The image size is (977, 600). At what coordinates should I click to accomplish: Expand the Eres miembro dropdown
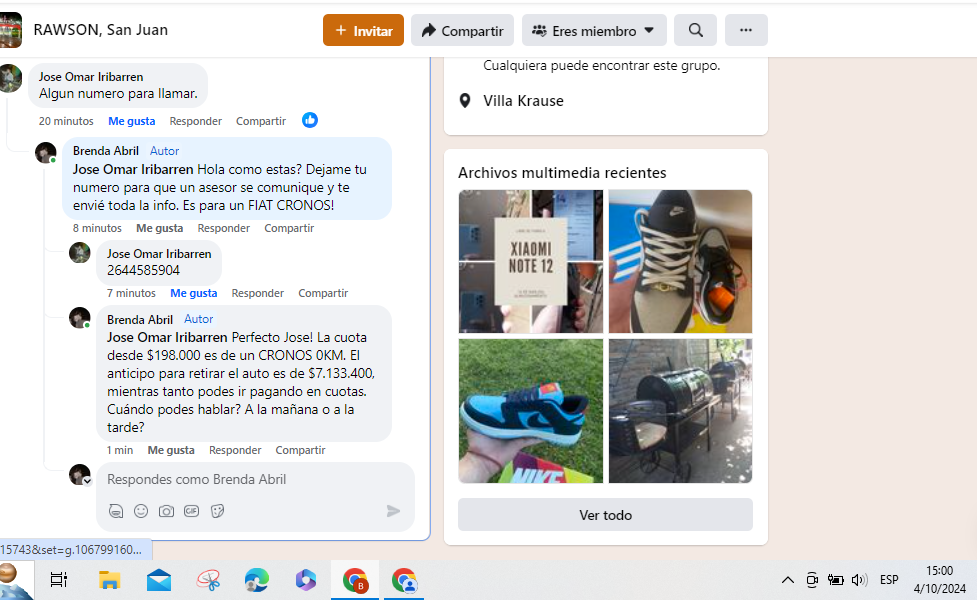coord(594,30)
